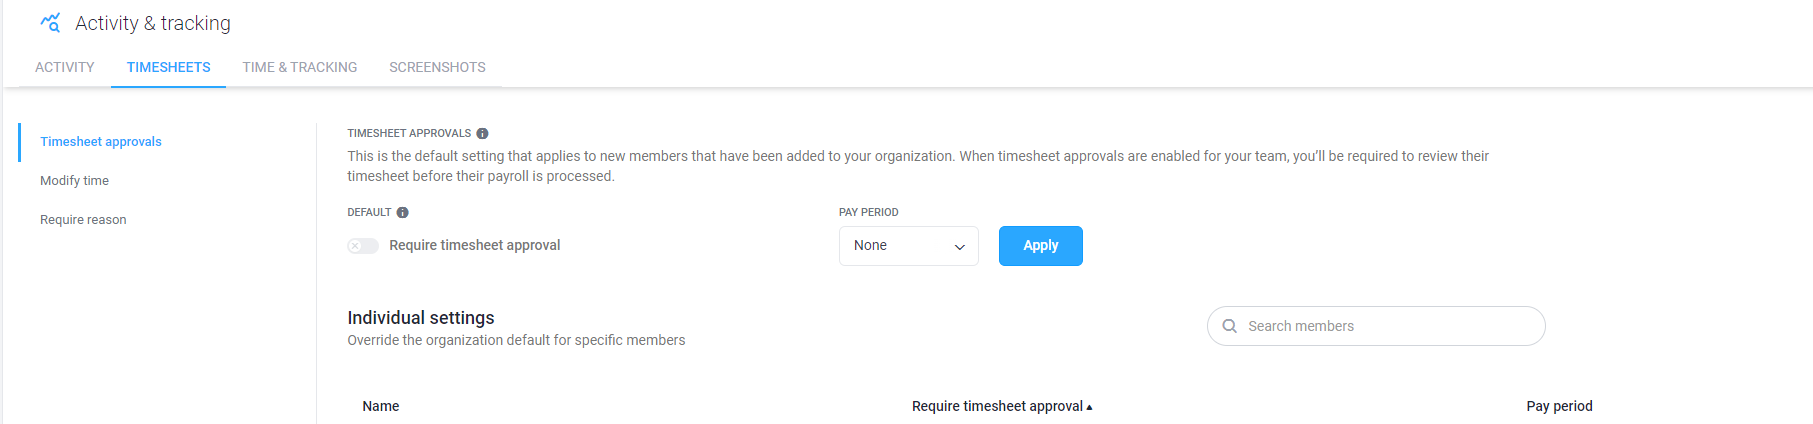Go to the Screenshots tab
Viewport: 1813px width, 424px height.
437,67
